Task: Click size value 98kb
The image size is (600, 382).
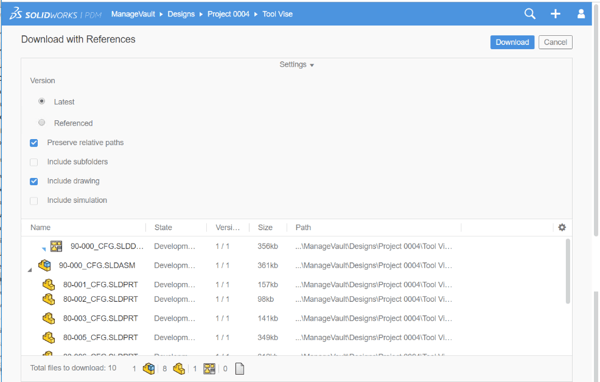Action: click(x=266, y=299)
